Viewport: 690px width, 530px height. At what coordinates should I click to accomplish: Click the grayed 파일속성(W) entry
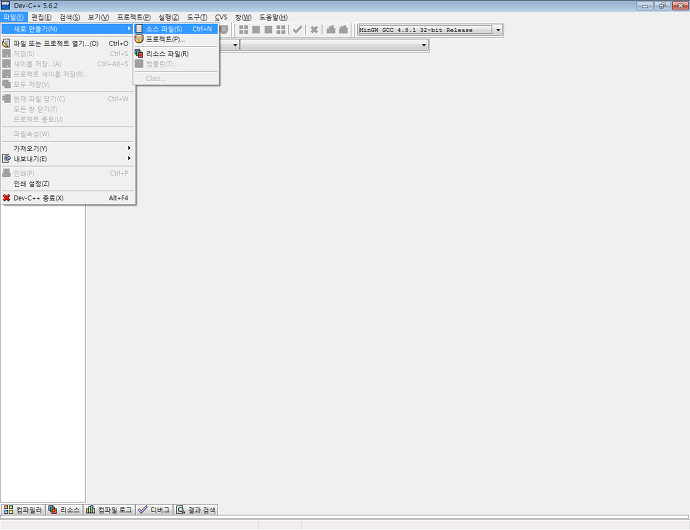click(68, 134)
